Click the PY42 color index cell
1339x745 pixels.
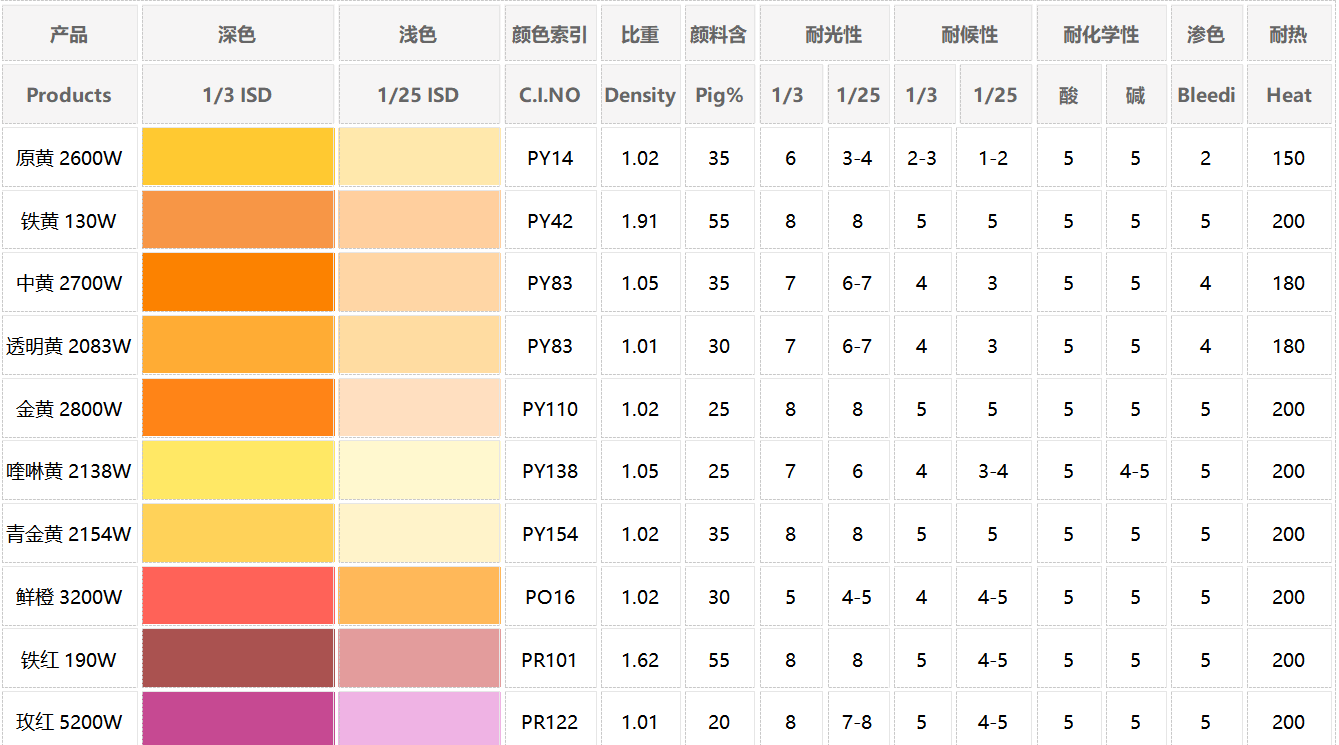pyautogui.click(x=550, y=220)
